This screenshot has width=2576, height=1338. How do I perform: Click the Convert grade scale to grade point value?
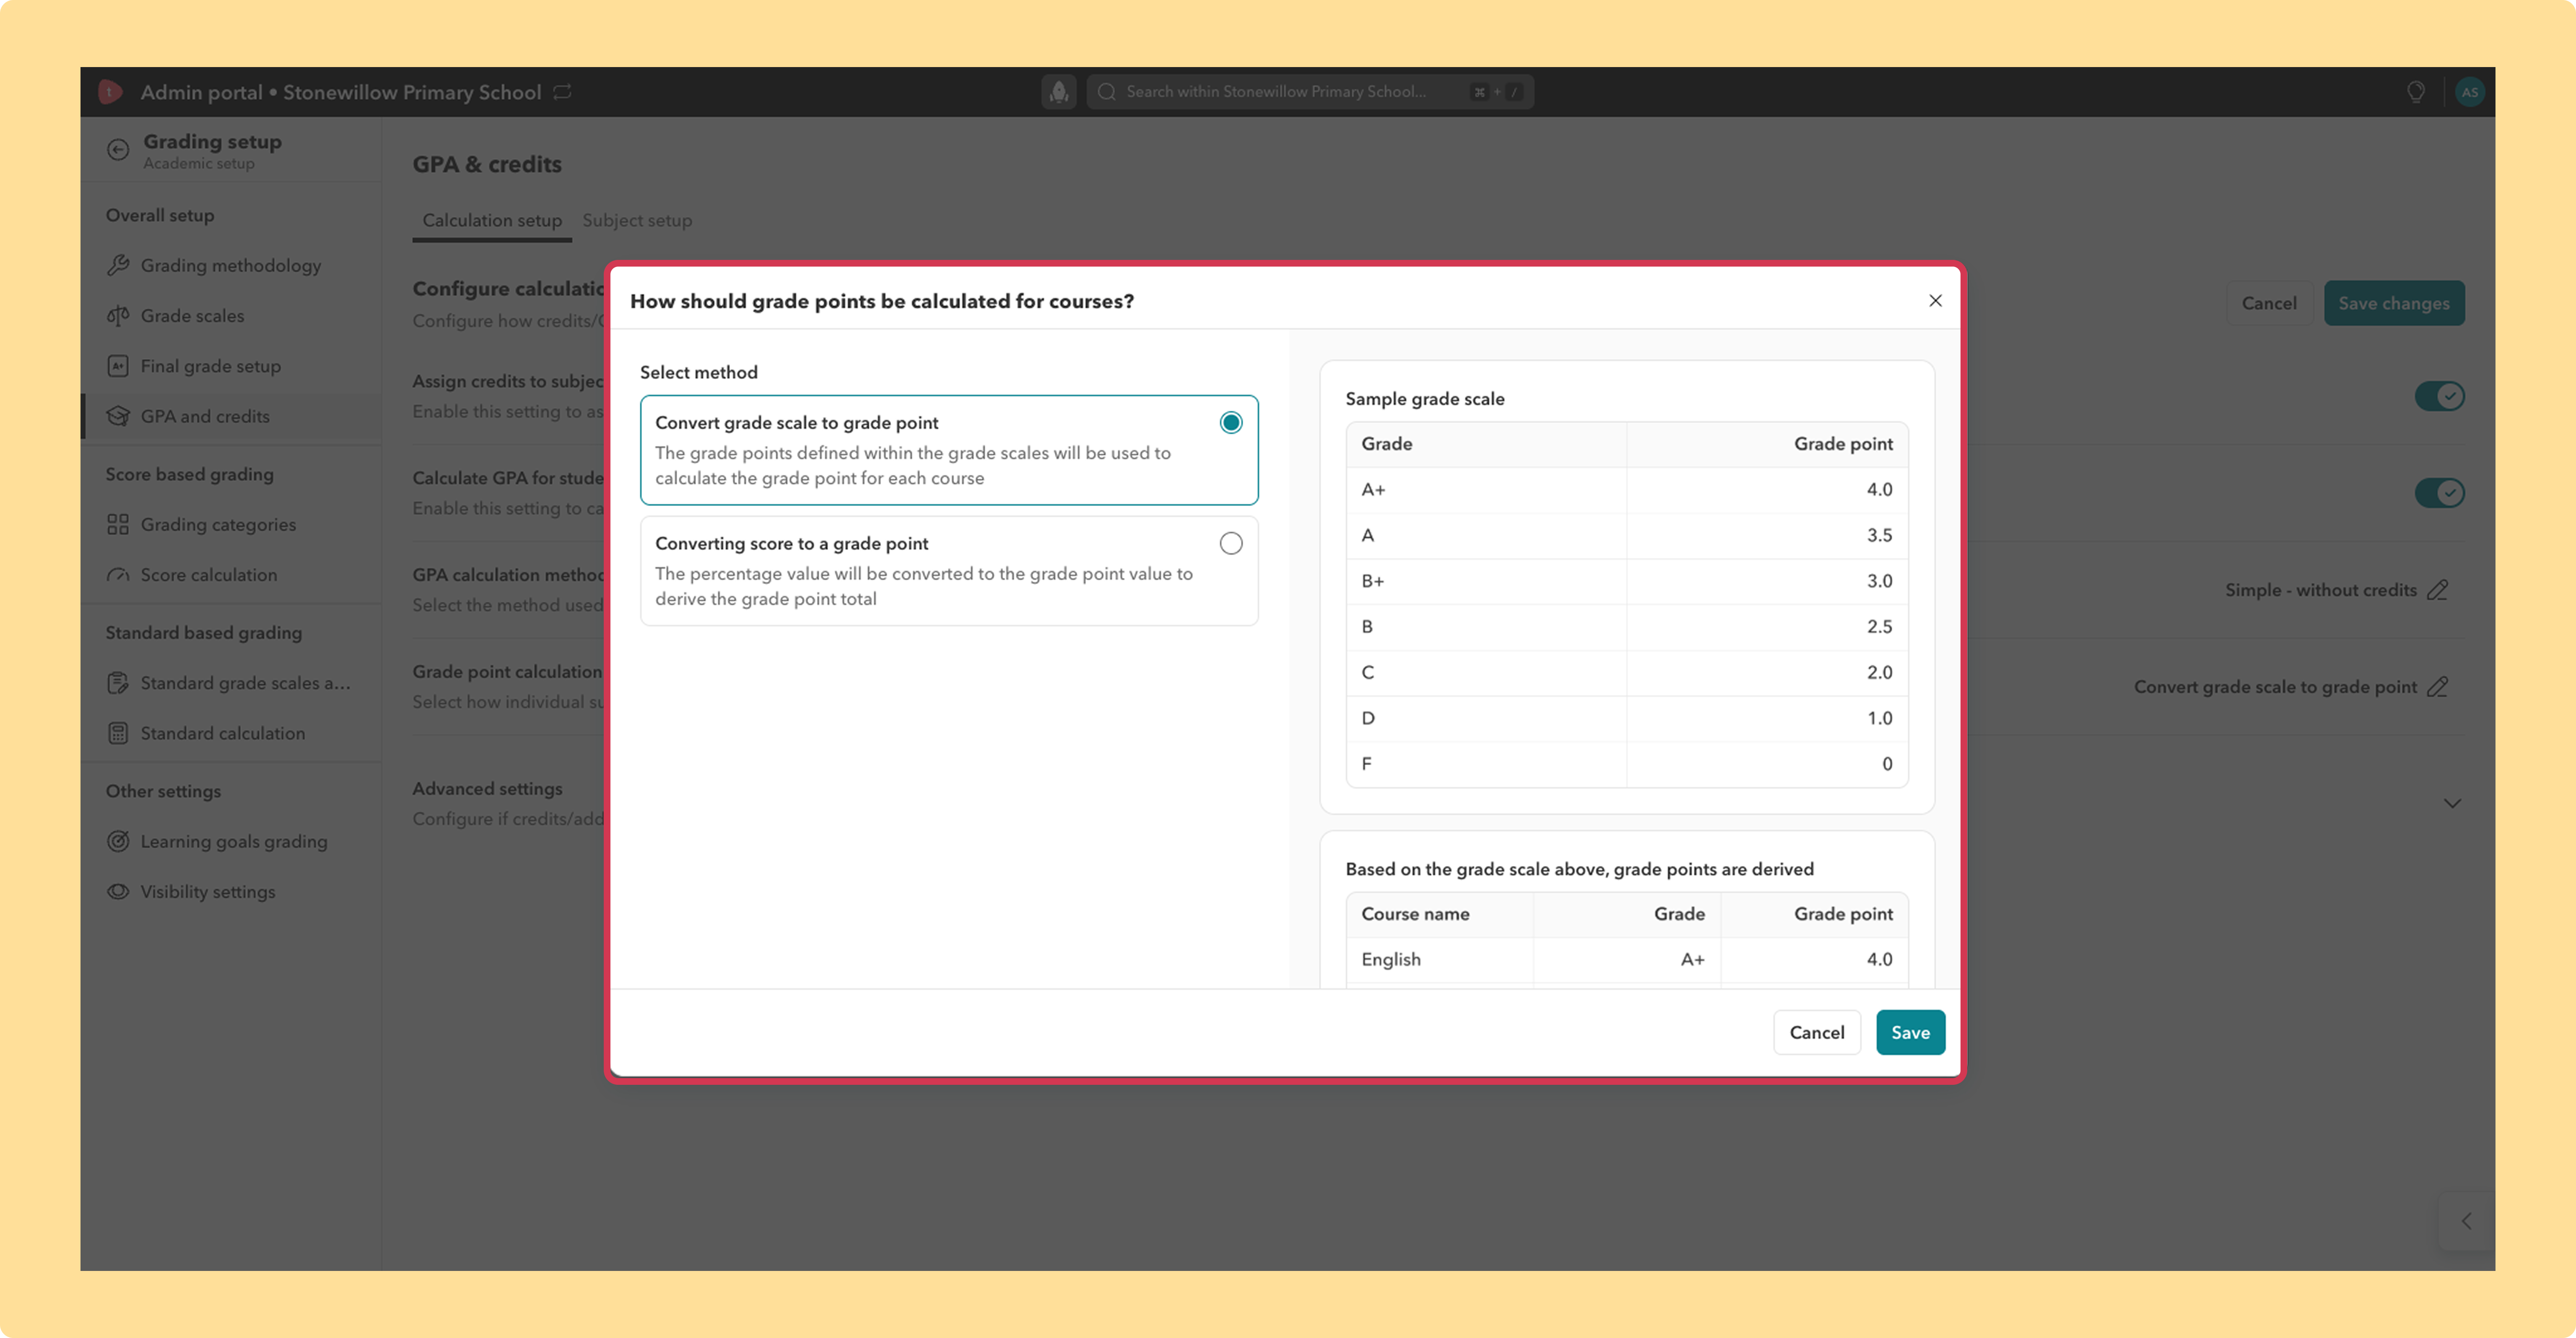click(2275, 687)
